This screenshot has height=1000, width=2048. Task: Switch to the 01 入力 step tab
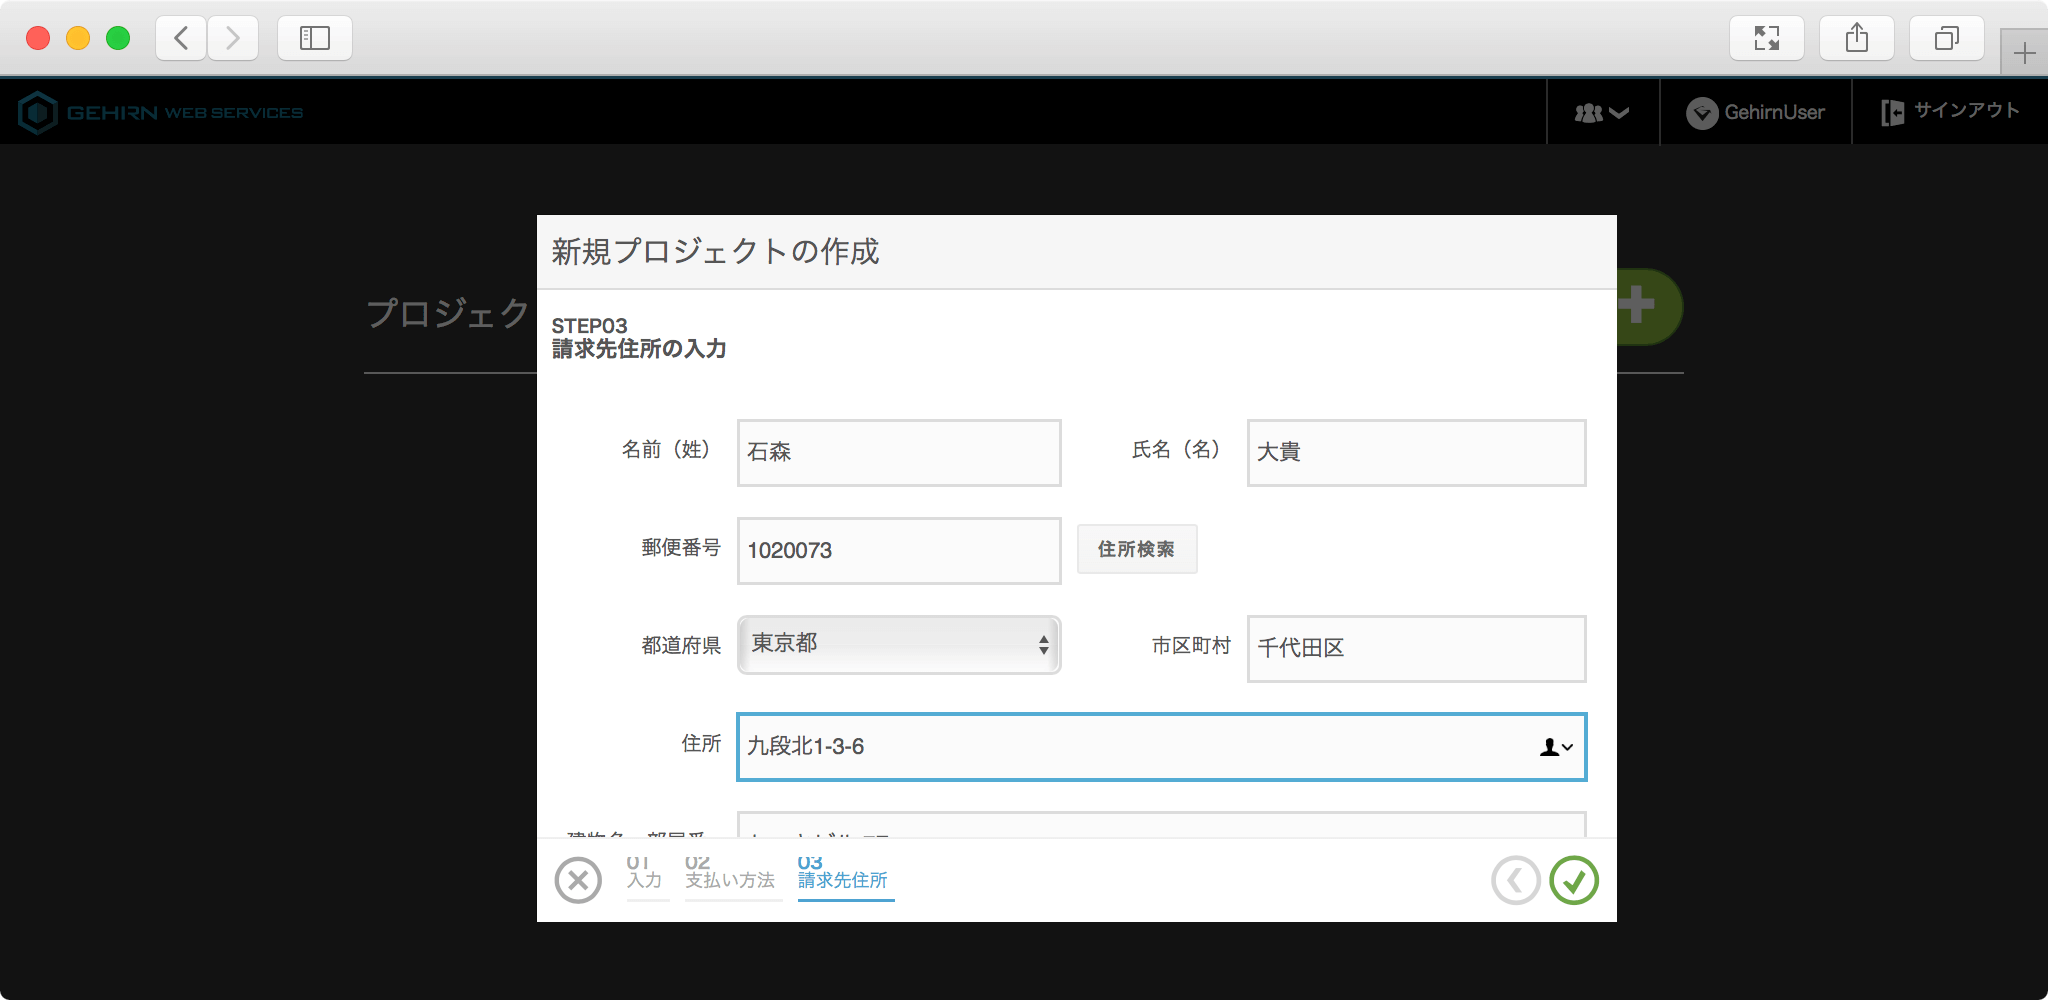point(645,874)
